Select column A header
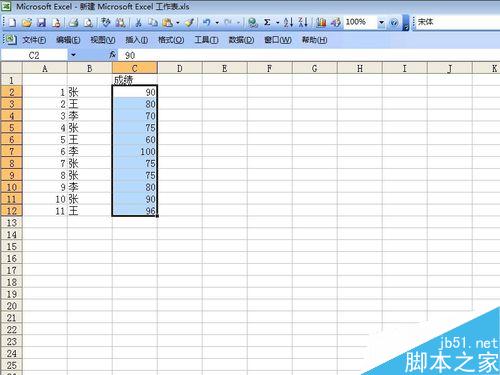This screenshot has height=375, width=500. (45, 68)
